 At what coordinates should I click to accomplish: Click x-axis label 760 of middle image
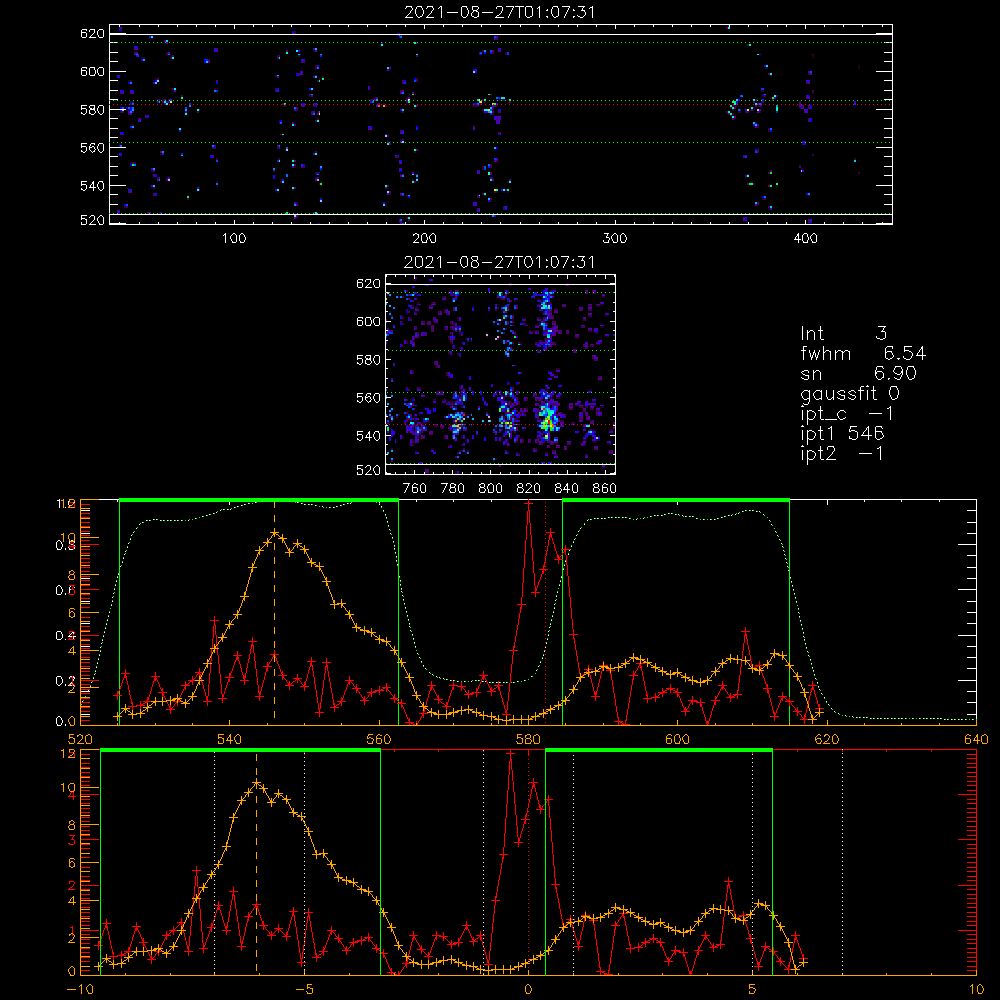click(x=415, y=489)
